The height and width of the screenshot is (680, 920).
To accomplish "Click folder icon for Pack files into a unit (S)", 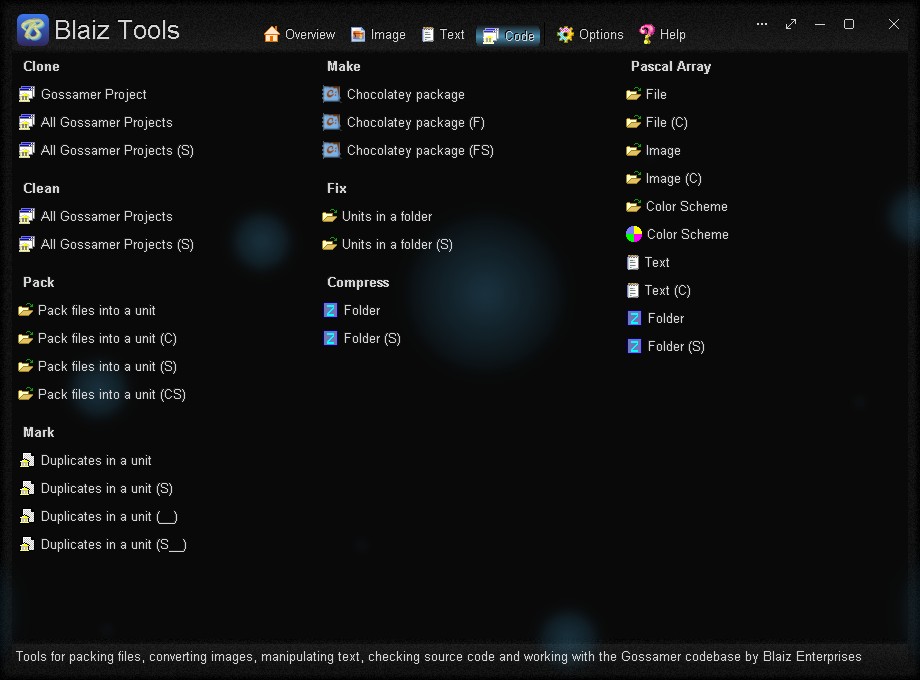I will coord(25,366).
